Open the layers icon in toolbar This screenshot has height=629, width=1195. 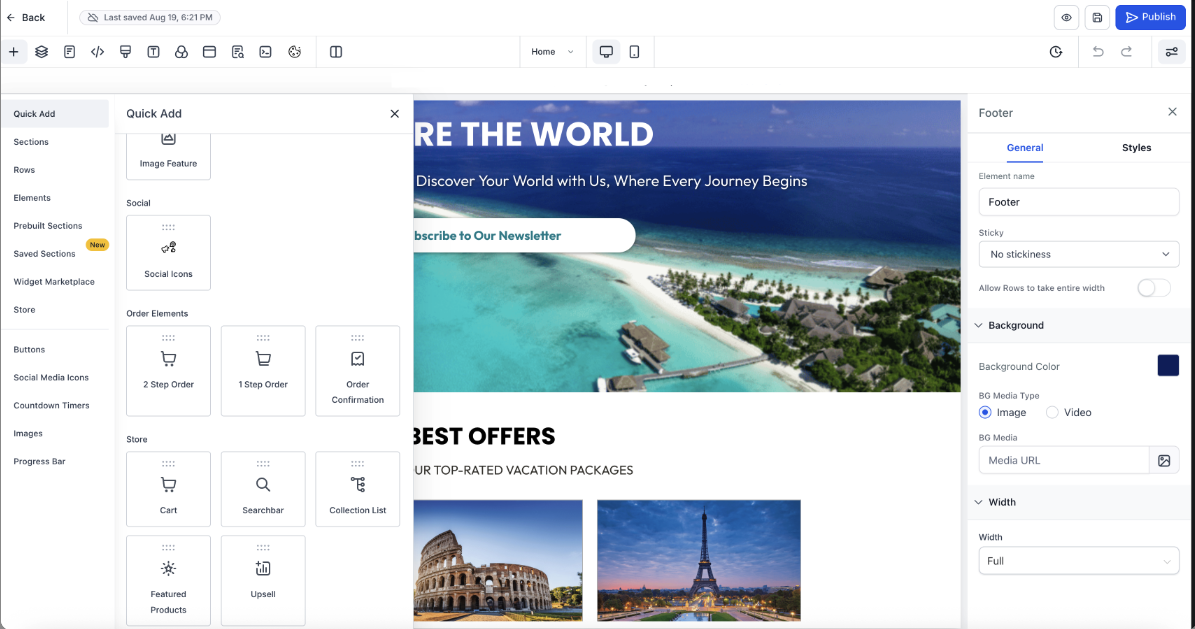41,52
